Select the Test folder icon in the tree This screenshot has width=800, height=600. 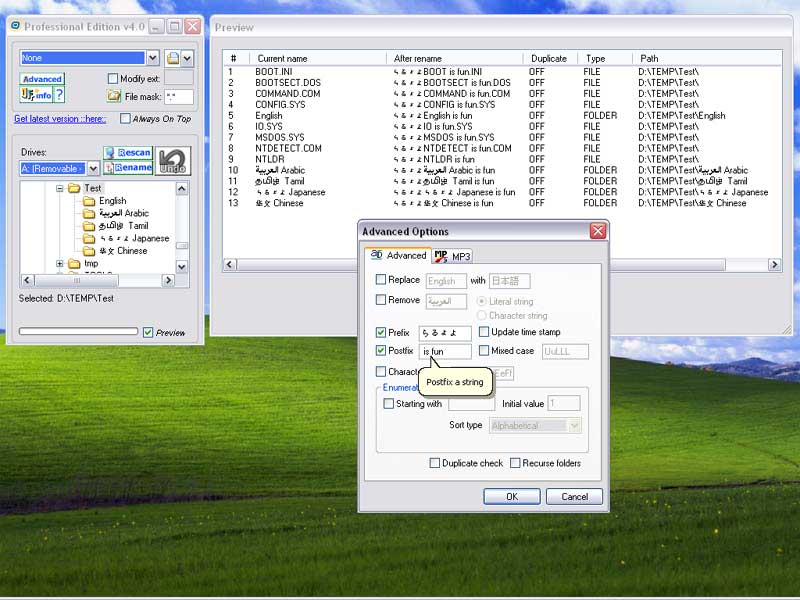74,188
